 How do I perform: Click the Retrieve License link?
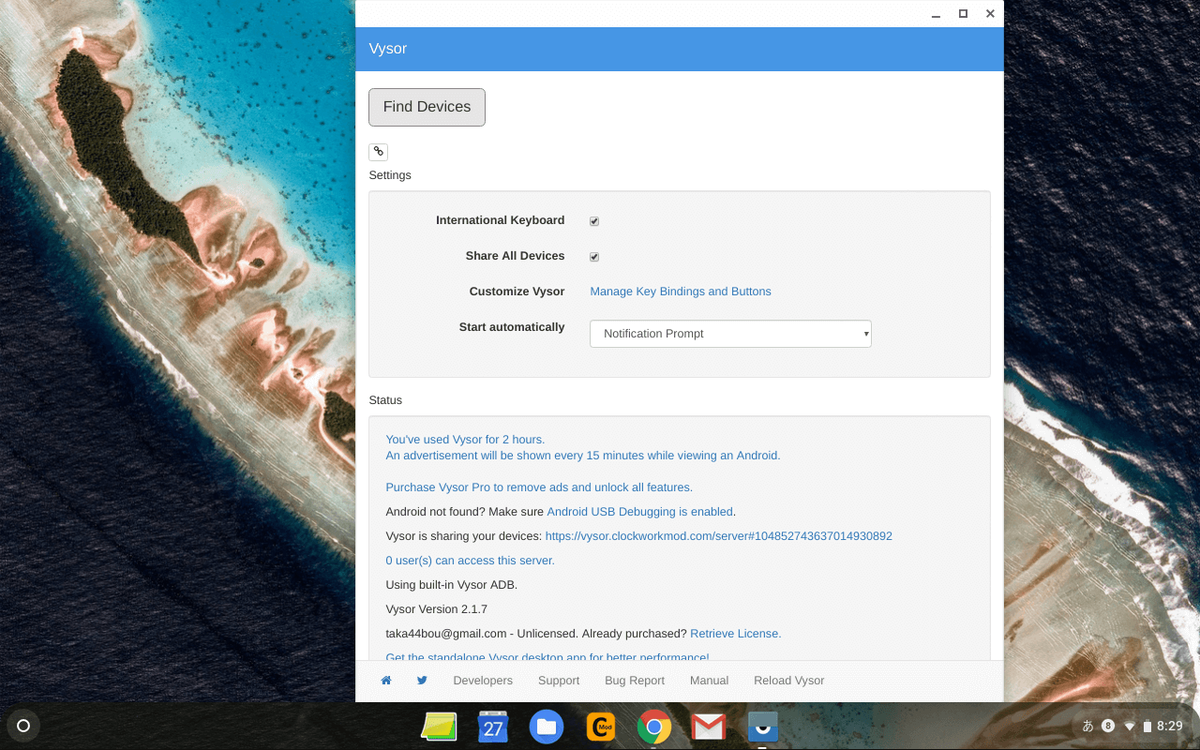(x=736, y=633)
